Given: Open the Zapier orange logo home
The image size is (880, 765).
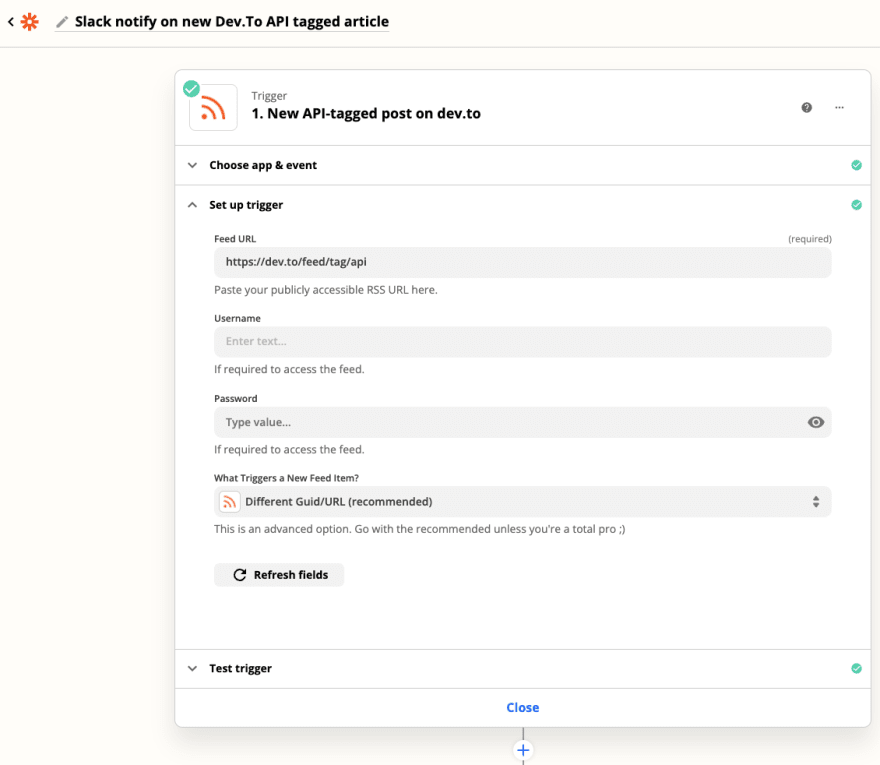Looking at the screenshot, I should (x=30, y=22).
